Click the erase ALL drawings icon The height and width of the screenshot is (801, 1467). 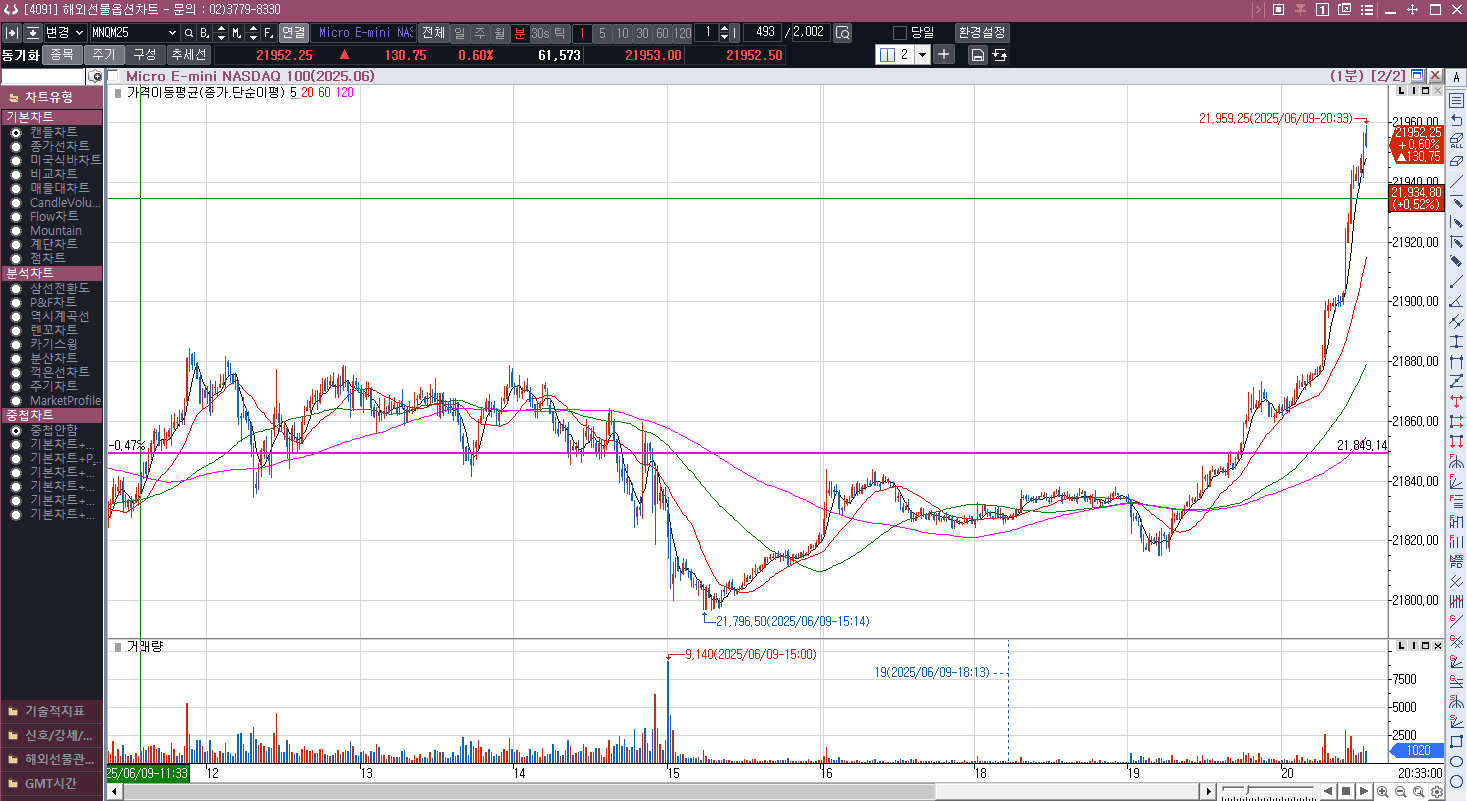click(x=1456, y=139)
